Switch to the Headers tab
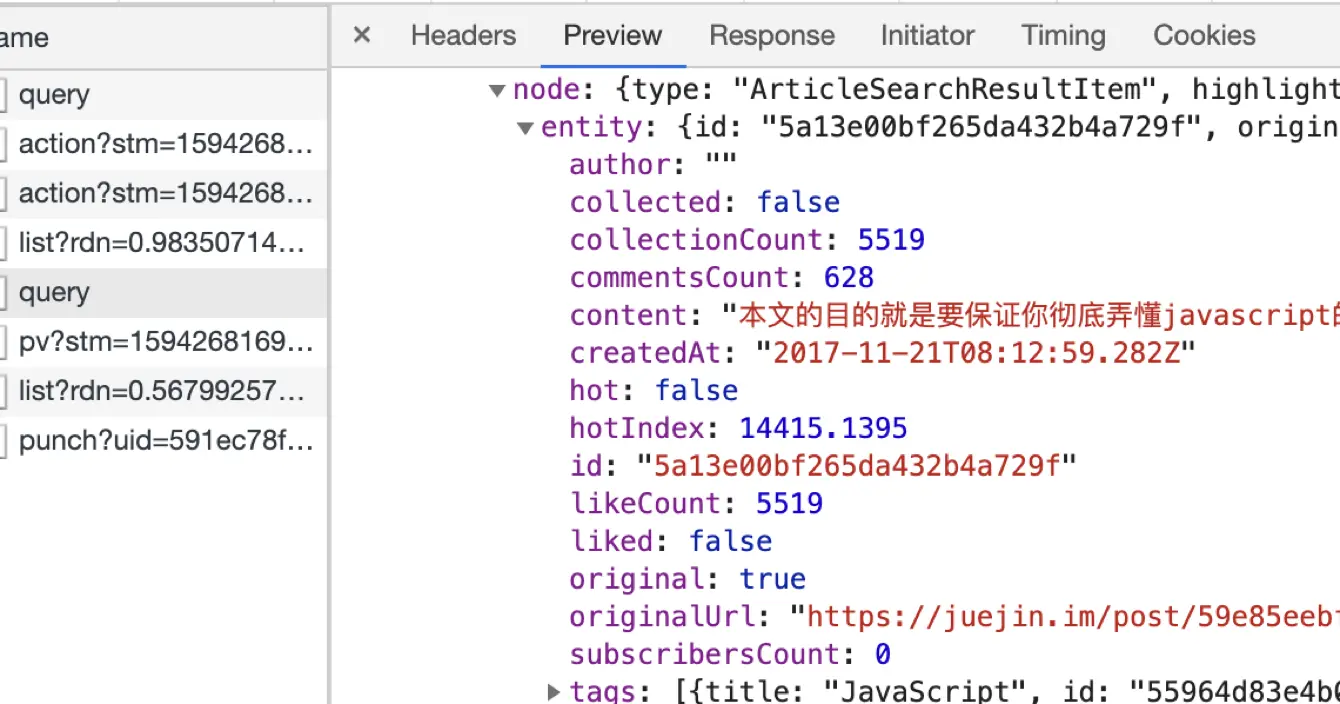This screenshot has width=1340, height=704. [463, 36]
